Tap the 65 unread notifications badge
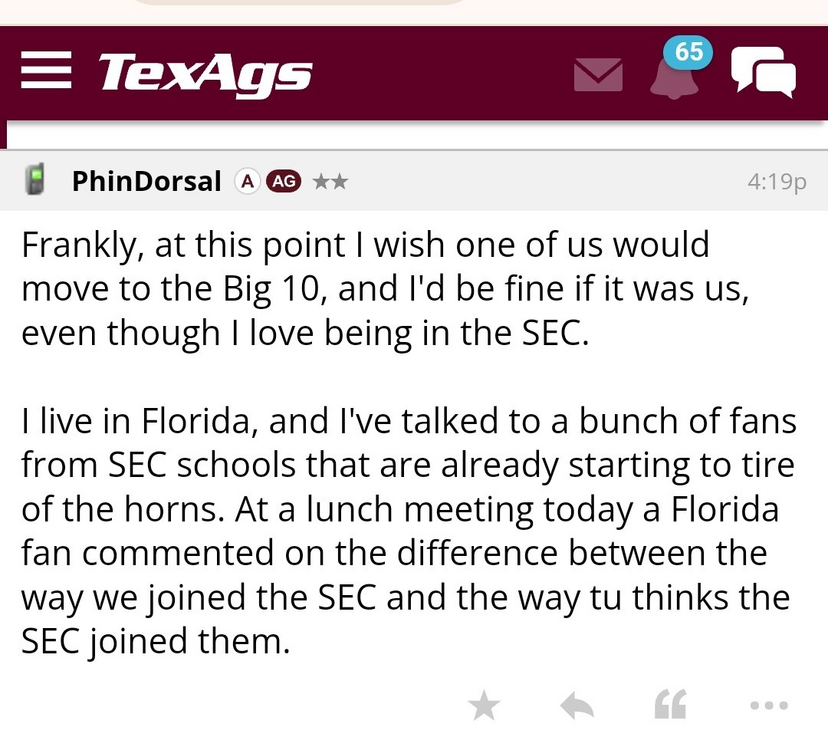Image resolution: width=828 pixels, height=750 pixels. (689, 52)
